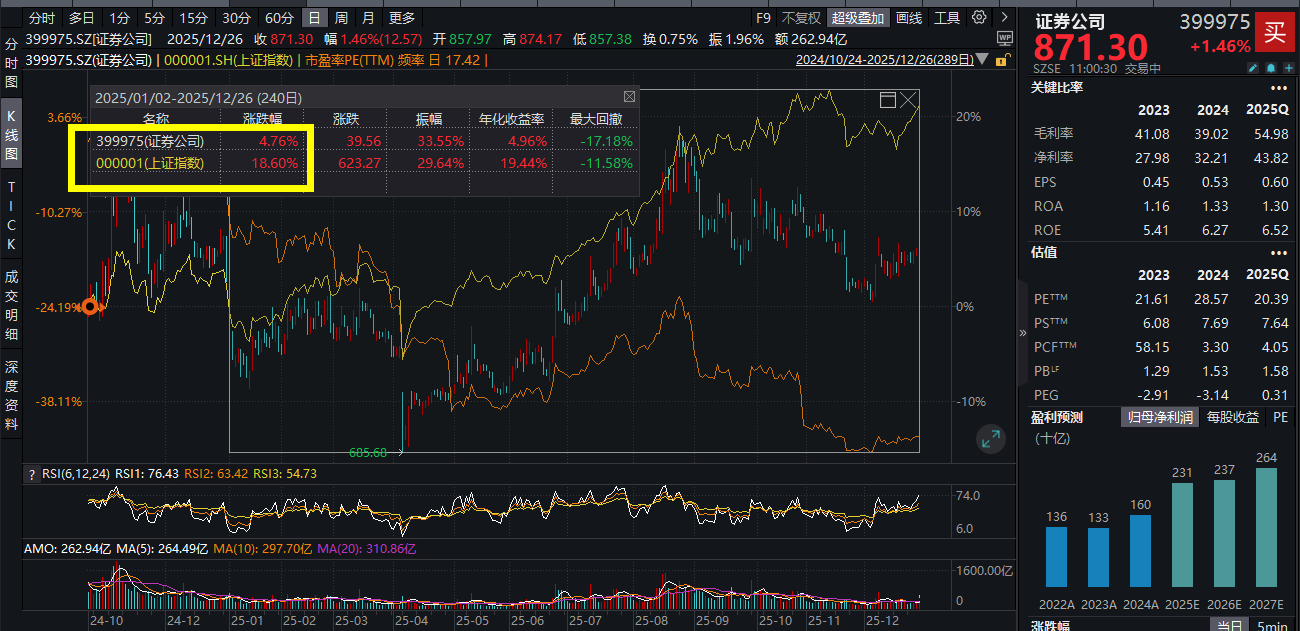
Task: Switch to the 周 weekly period tab
Action: point(341,18)
